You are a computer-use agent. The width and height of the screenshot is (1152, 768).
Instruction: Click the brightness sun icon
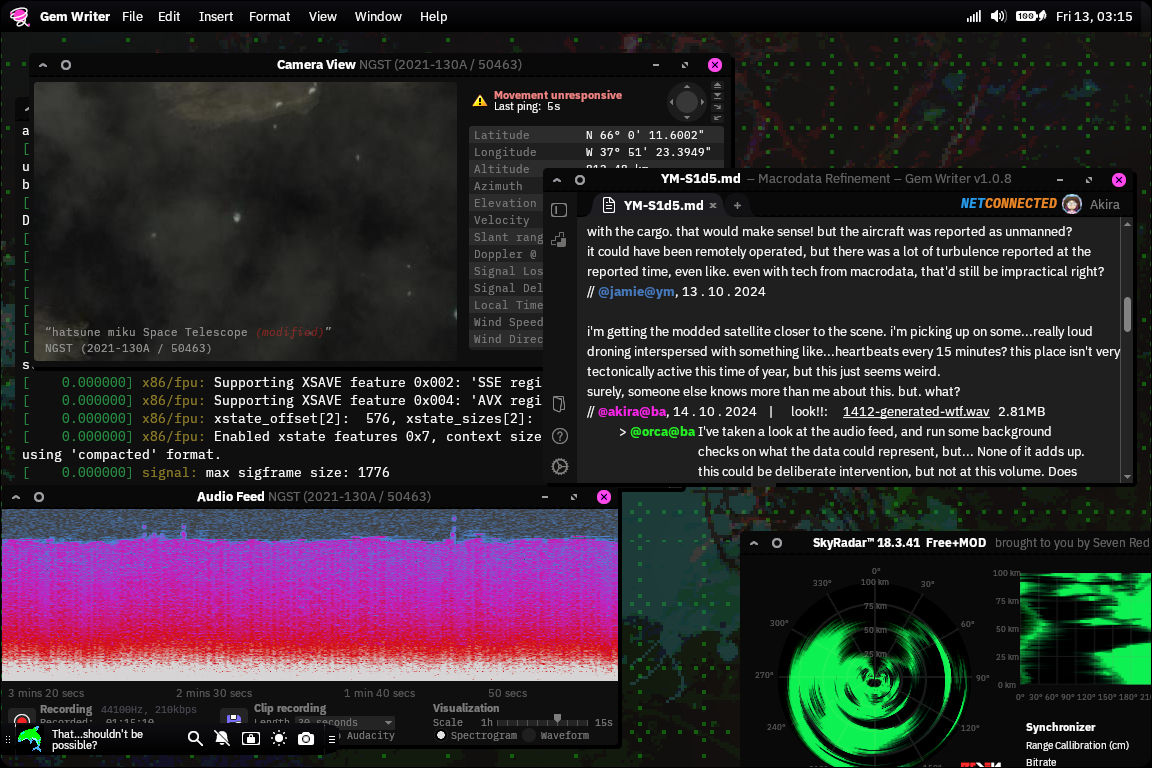[278, 739]
